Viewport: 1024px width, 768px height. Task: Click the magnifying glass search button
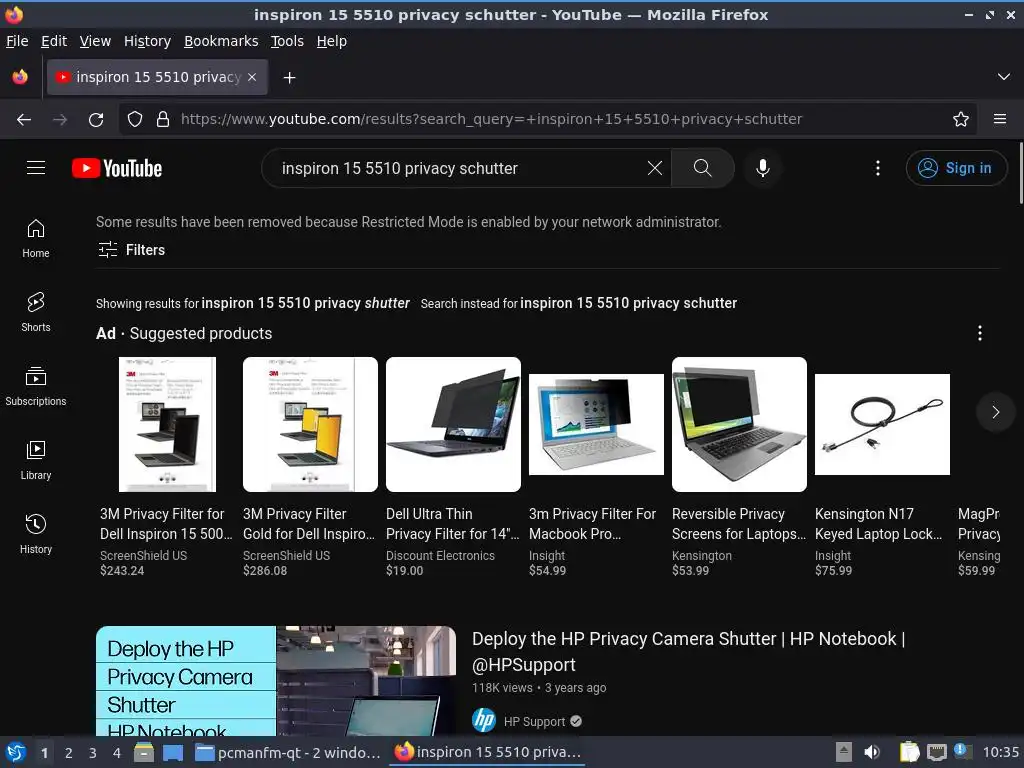[x=703, y=168]
